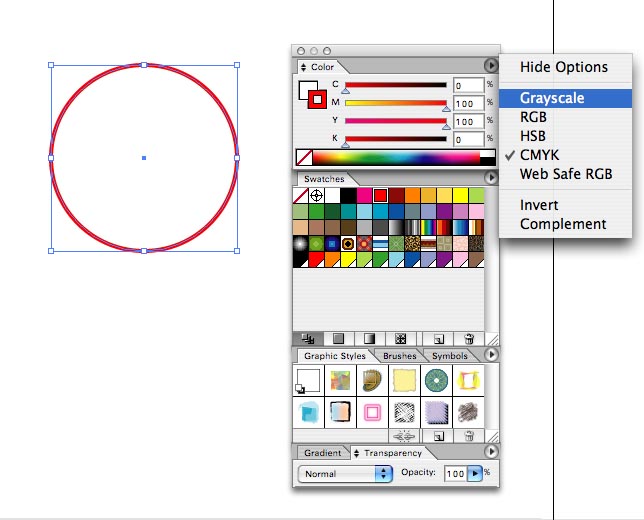Click the M percentage value field
The image size is (644, 520).
click(x=469, y=104)
